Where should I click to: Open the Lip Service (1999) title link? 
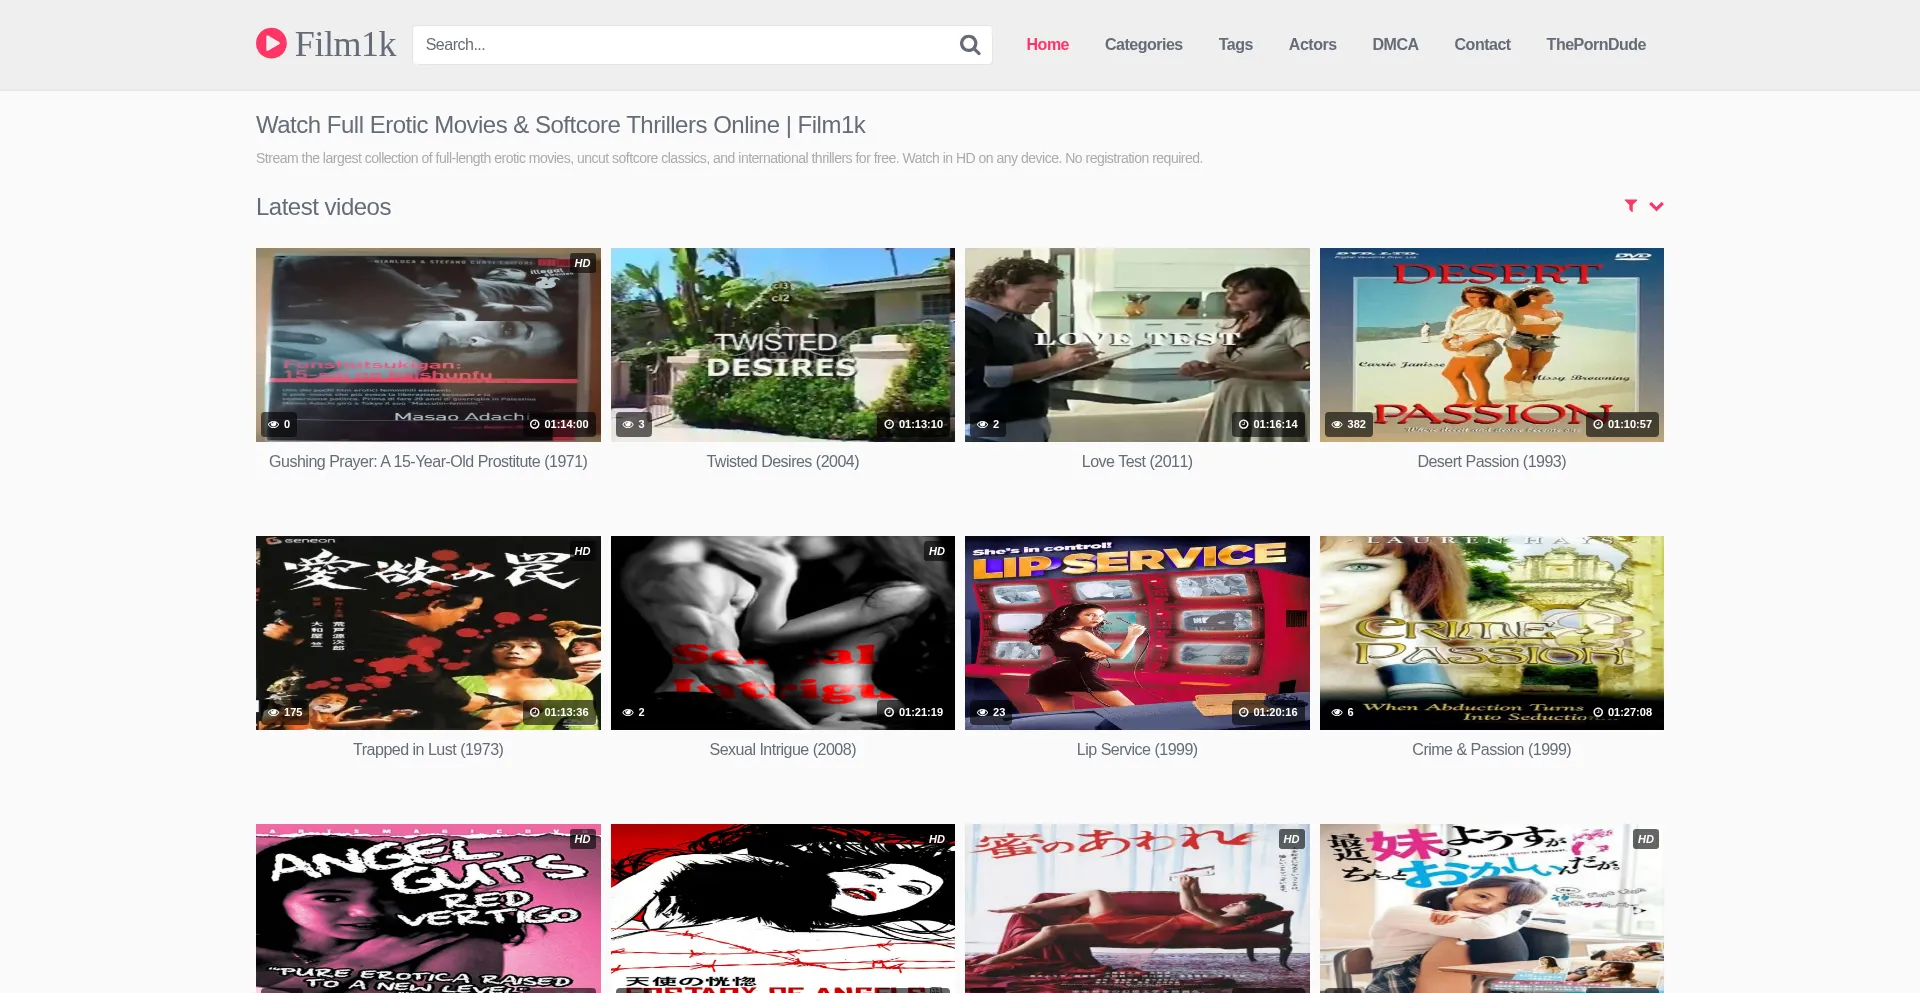pos(1137,750)
